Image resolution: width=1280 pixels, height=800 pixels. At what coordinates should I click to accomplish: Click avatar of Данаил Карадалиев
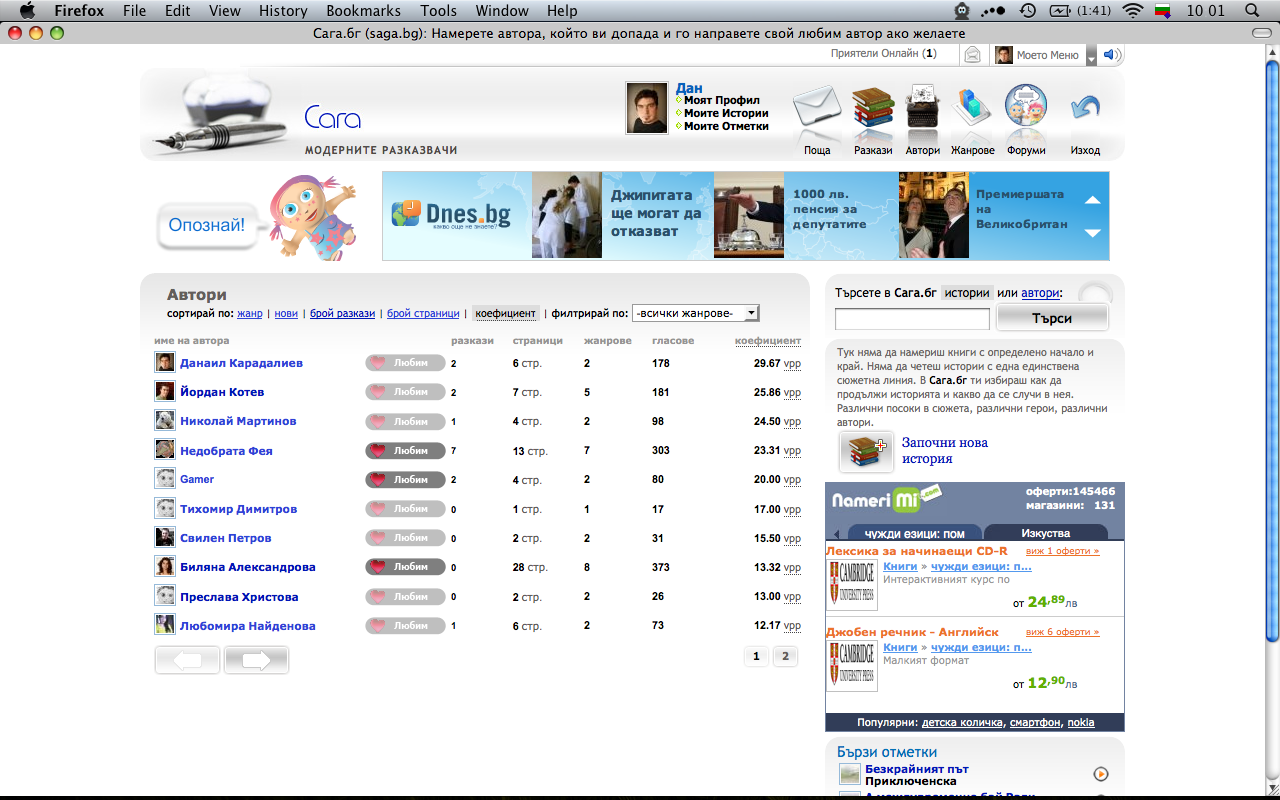(165, 362)
